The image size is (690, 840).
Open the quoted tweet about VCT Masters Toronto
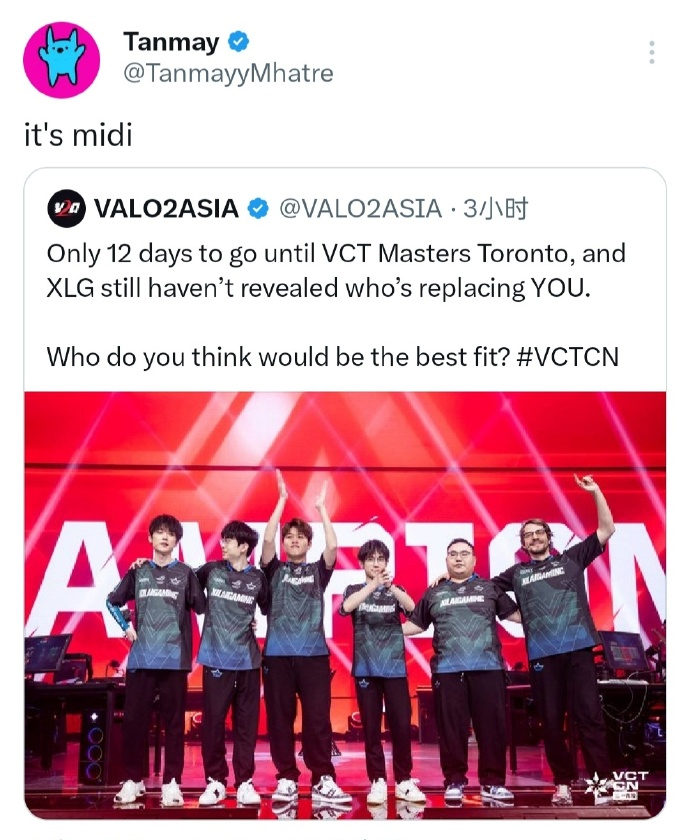(345, 493)
